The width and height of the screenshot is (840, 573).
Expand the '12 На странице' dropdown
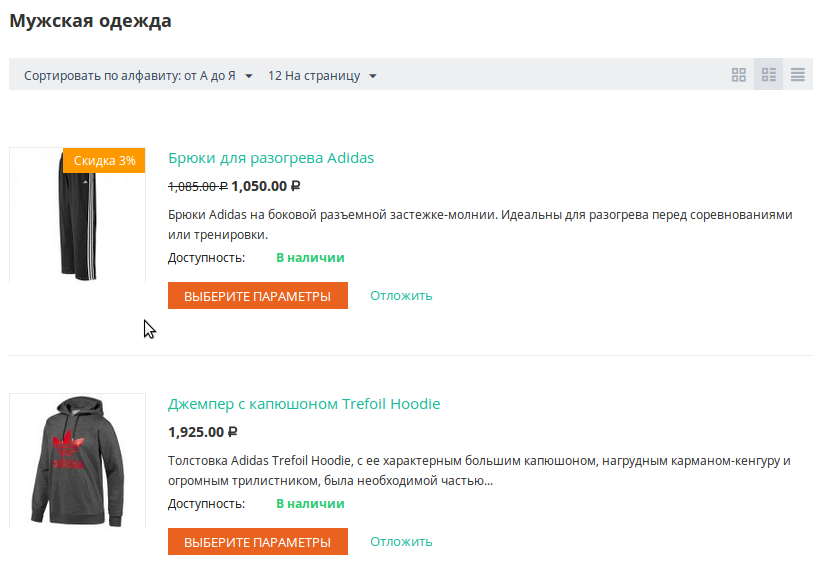click(322, 76)
